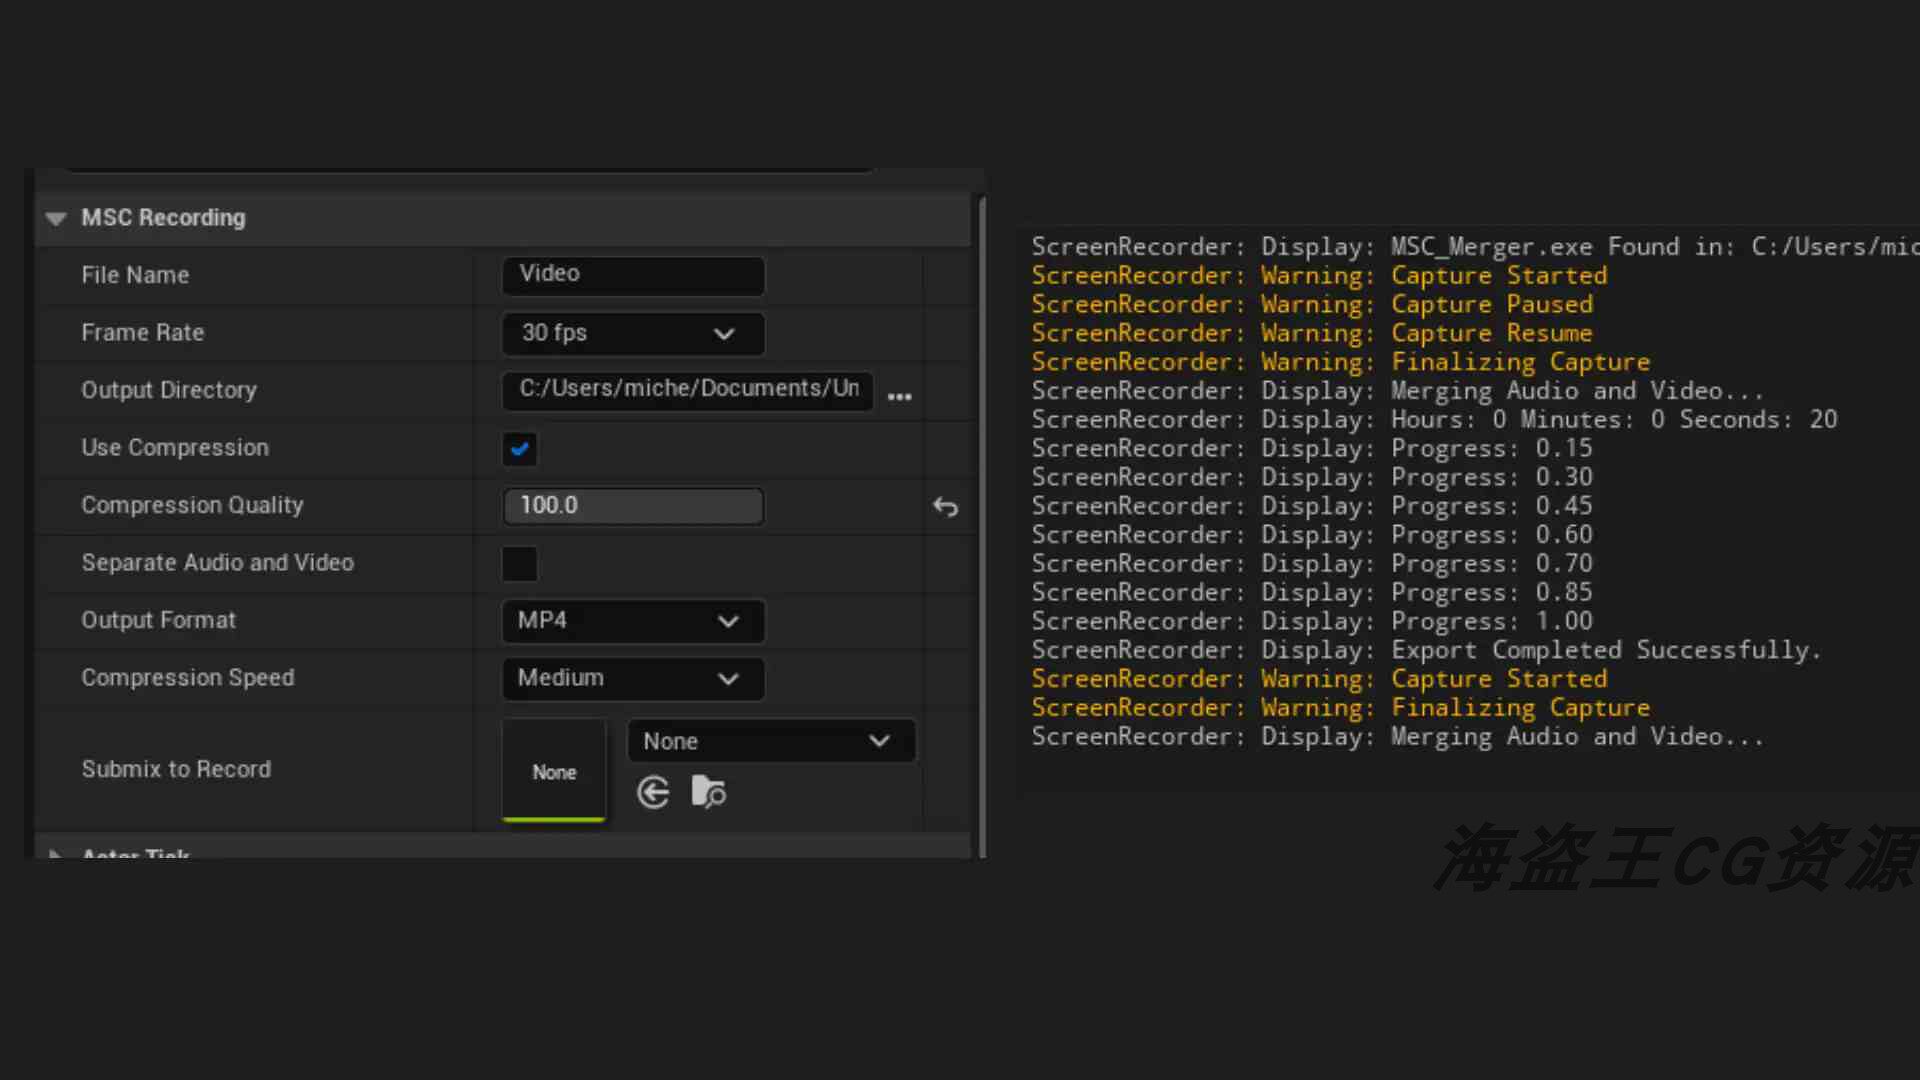Open the Submix to Record None dropdown

[770, 742]
